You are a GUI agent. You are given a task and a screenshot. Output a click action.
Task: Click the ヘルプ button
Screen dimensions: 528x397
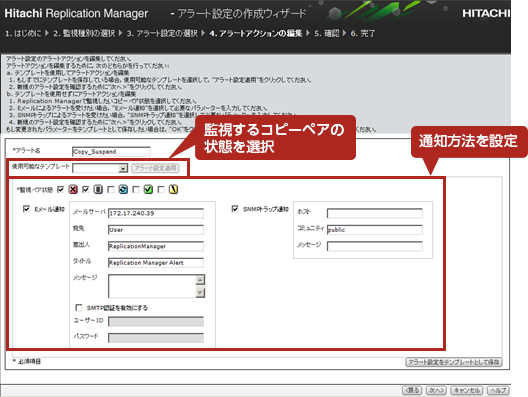[498, 390]
